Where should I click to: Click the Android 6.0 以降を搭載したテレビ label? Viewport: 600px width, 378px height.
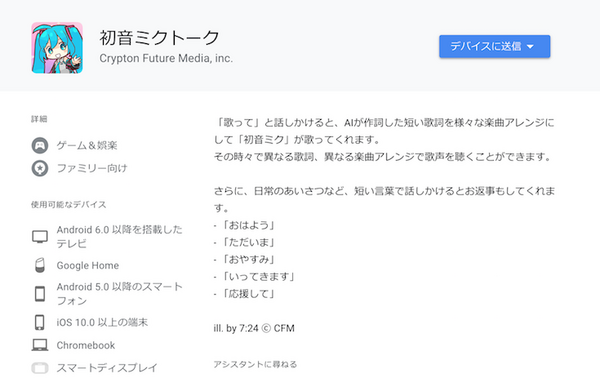[119, 236]
